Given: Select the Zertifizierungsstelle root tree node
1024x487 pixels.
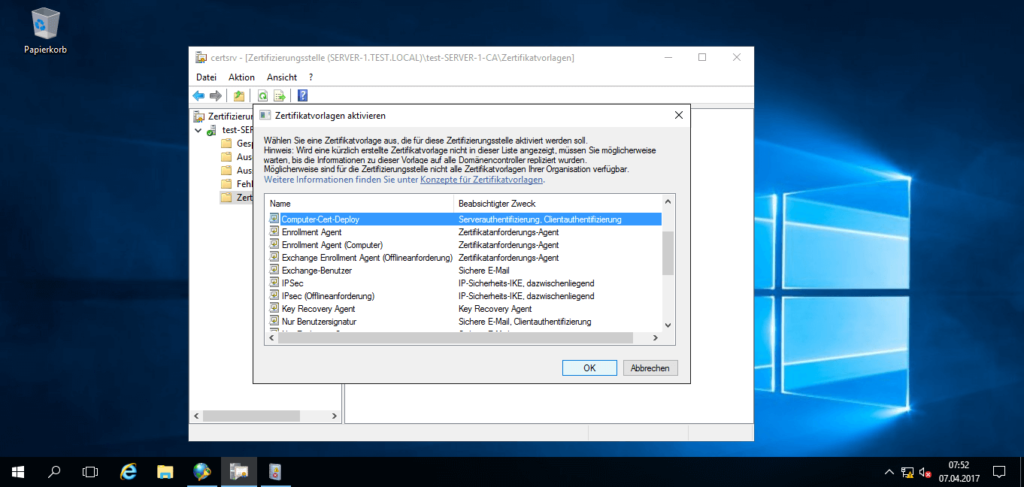Looking at the screenshot, I should pyautogui.click(x=231, y=117).
